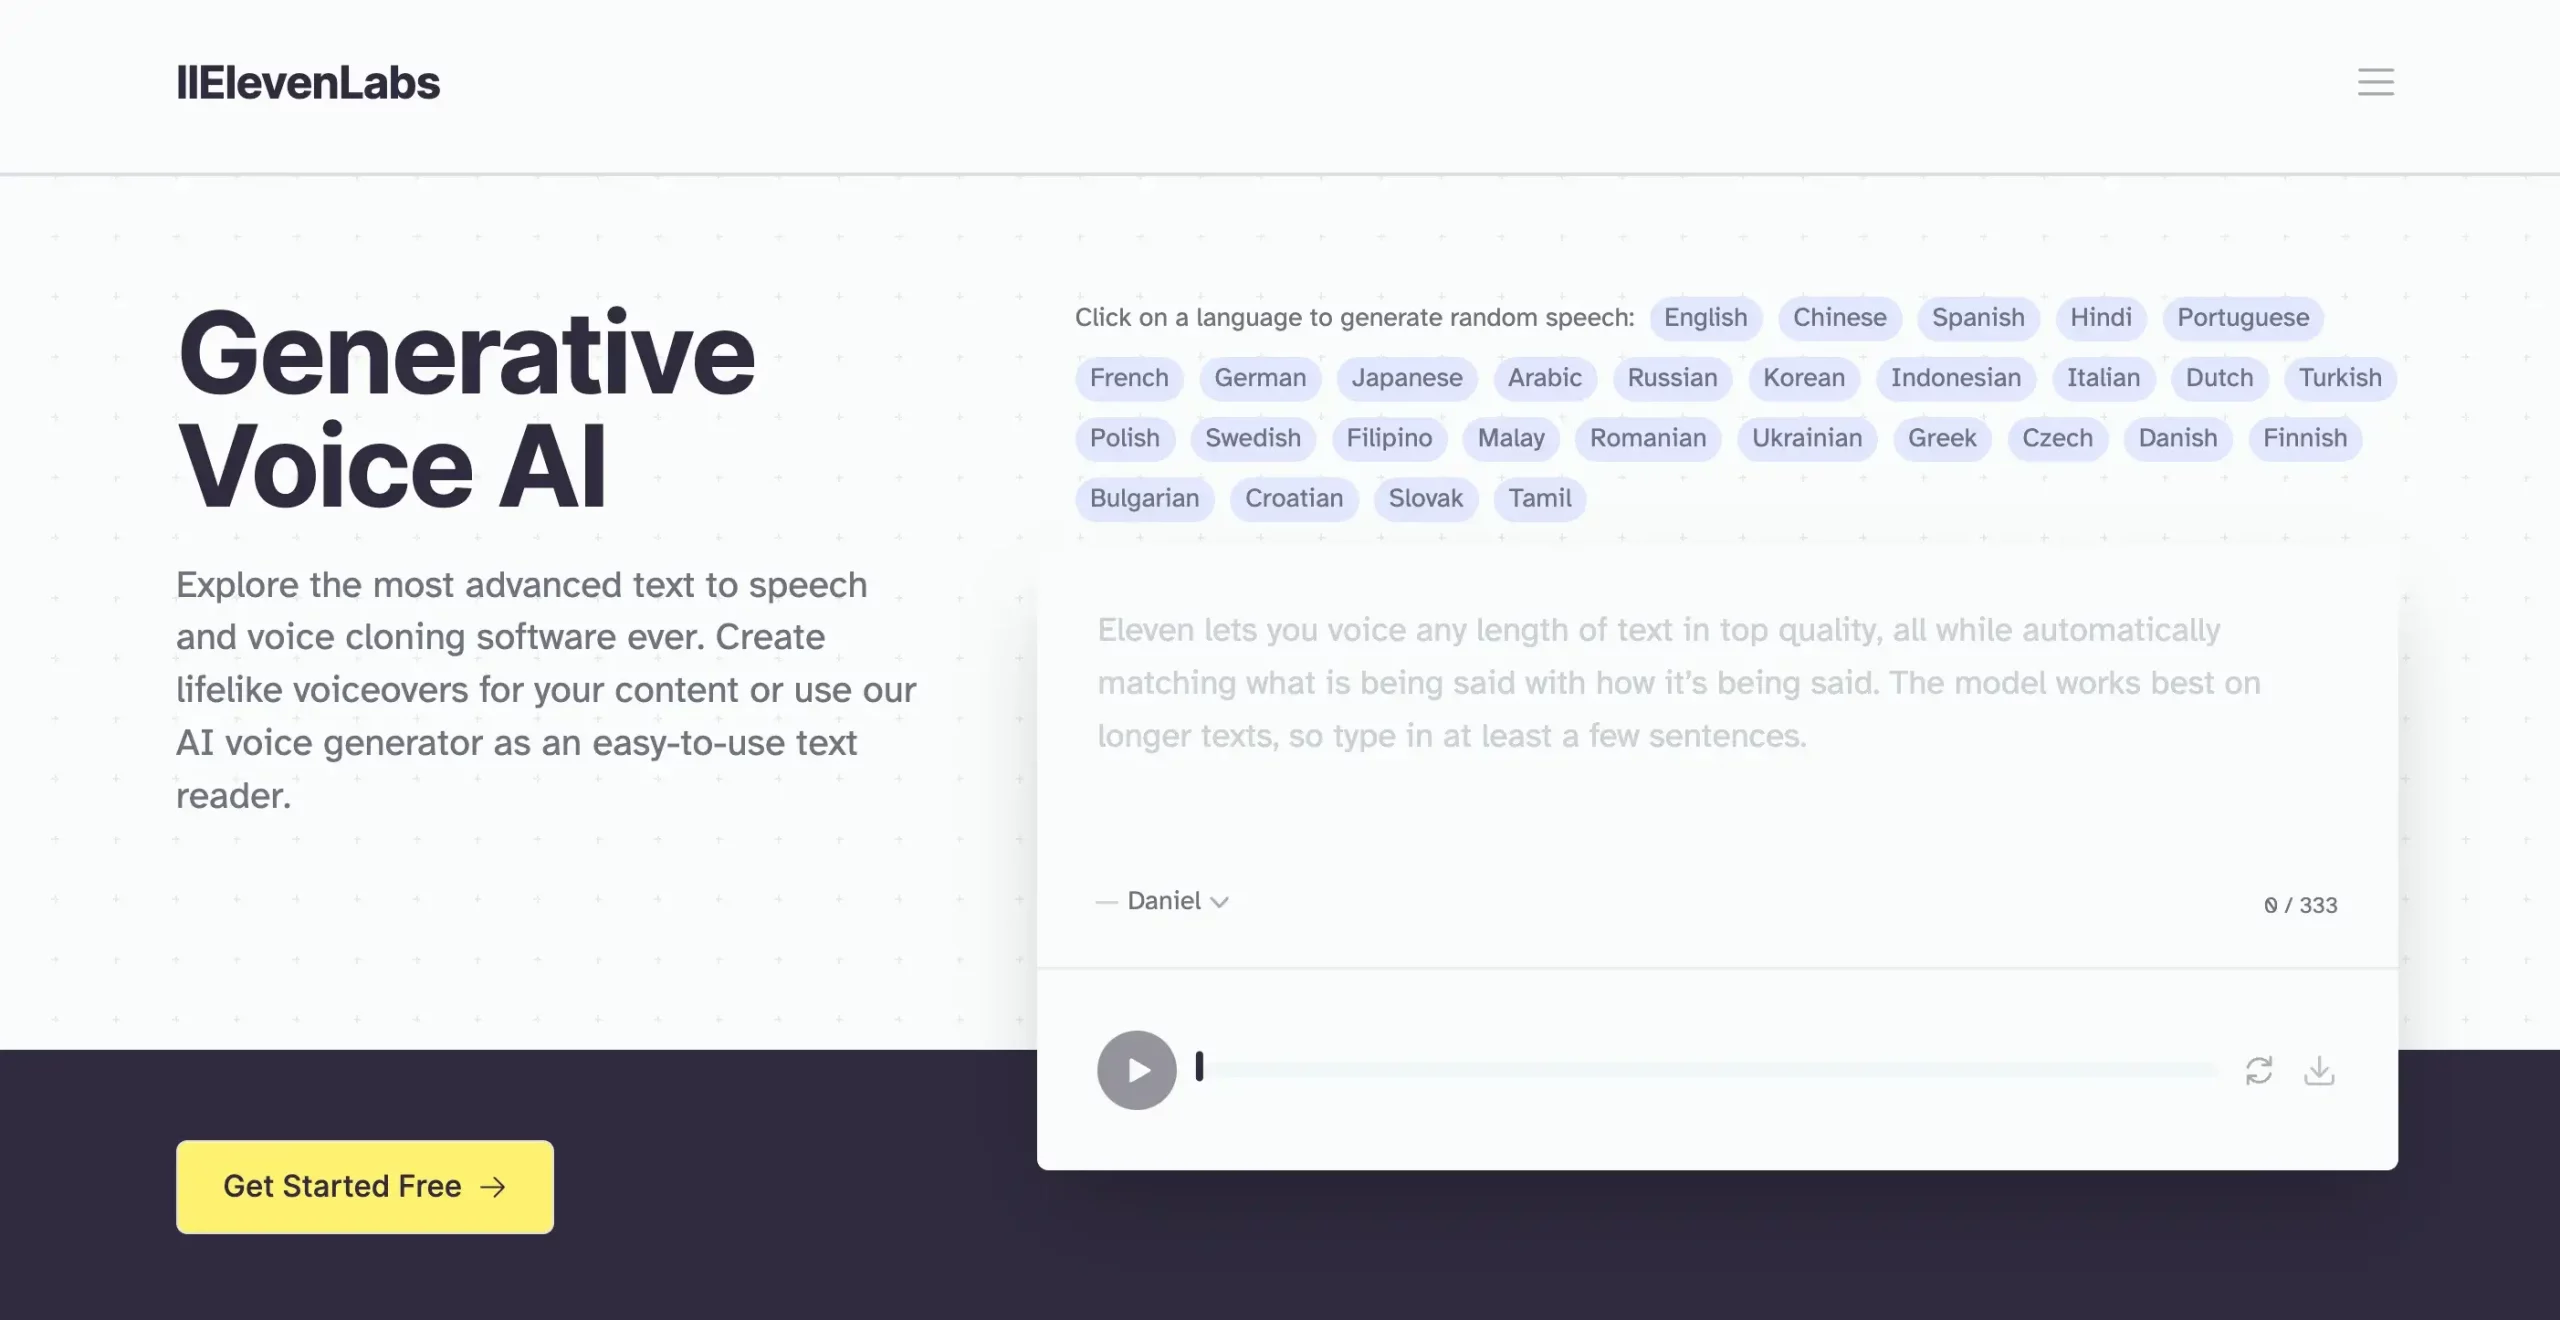This screenshot has width=2560, height=1320.
Task: Click the character counter display area
Action: coord(2299,904)
